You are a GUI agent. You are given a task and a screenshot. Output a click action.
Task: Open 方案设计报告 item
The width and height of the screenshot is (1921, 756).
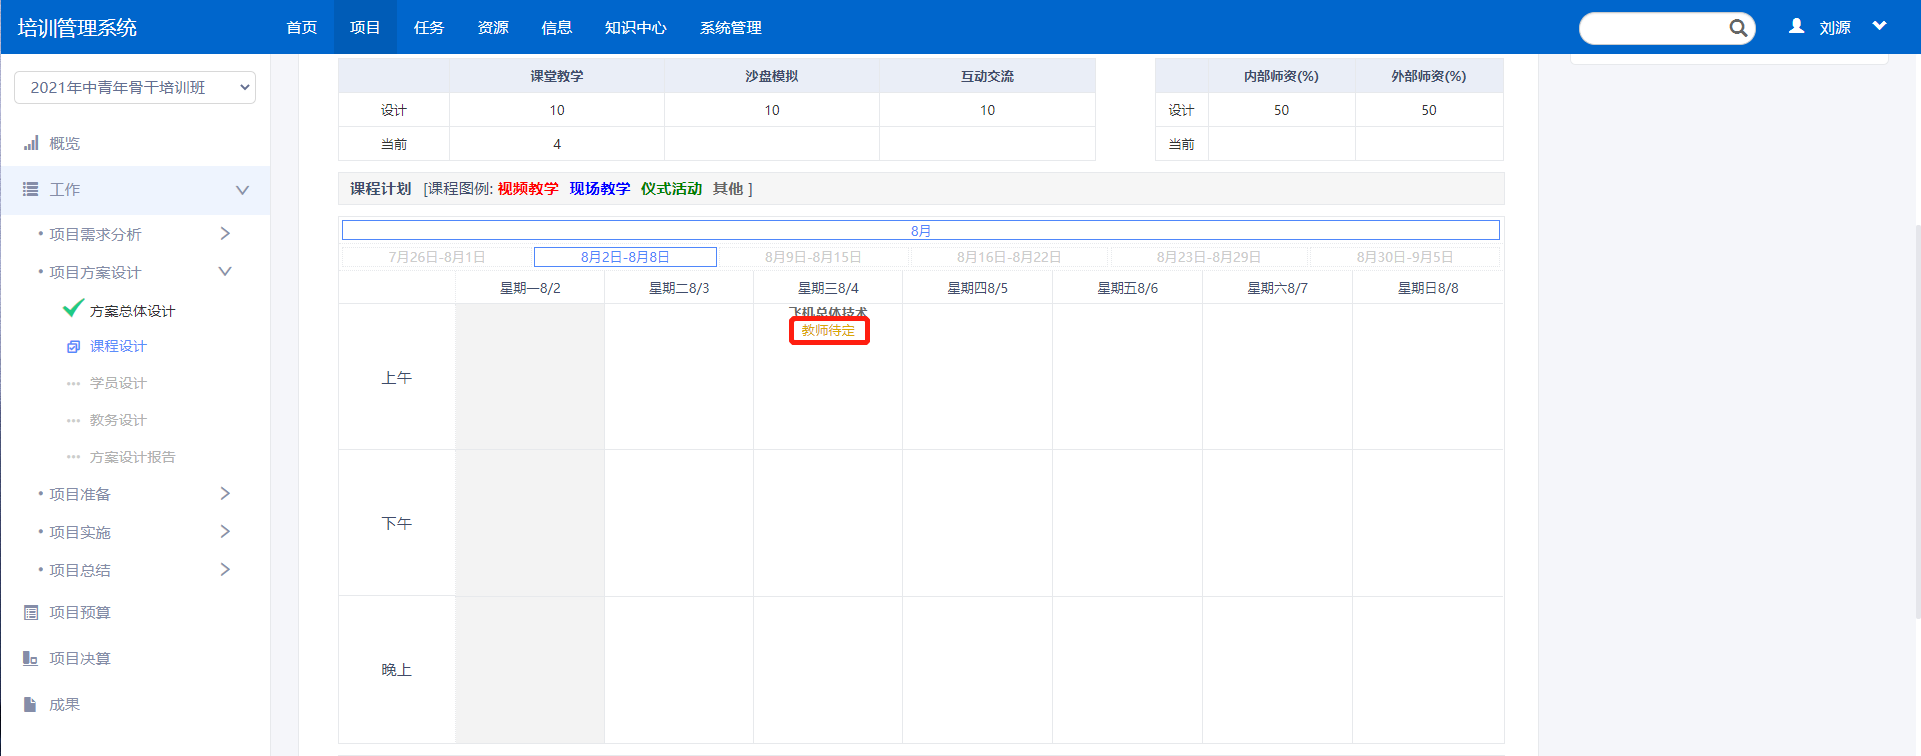click(132, 457)
